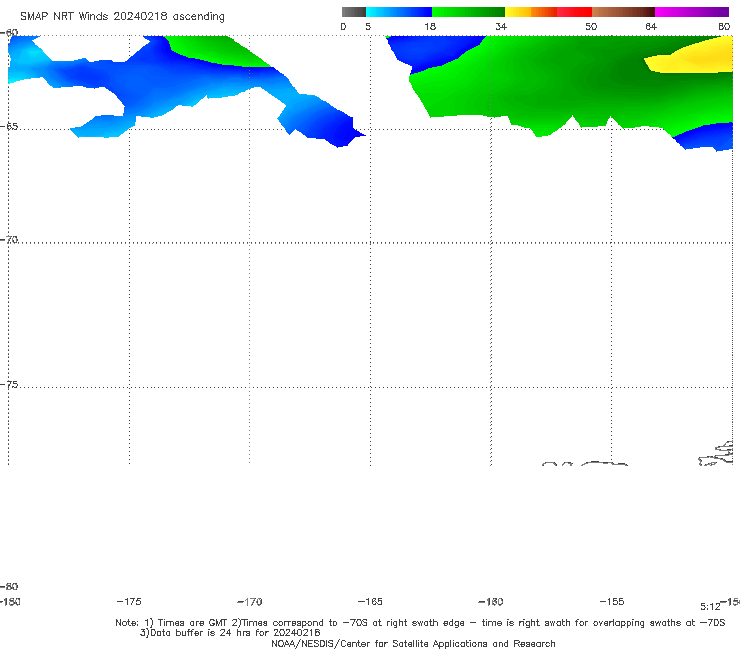The image size is (740, 650).
Task: Click the coastline outline at the map's lower right
Action: coord(716,454)
